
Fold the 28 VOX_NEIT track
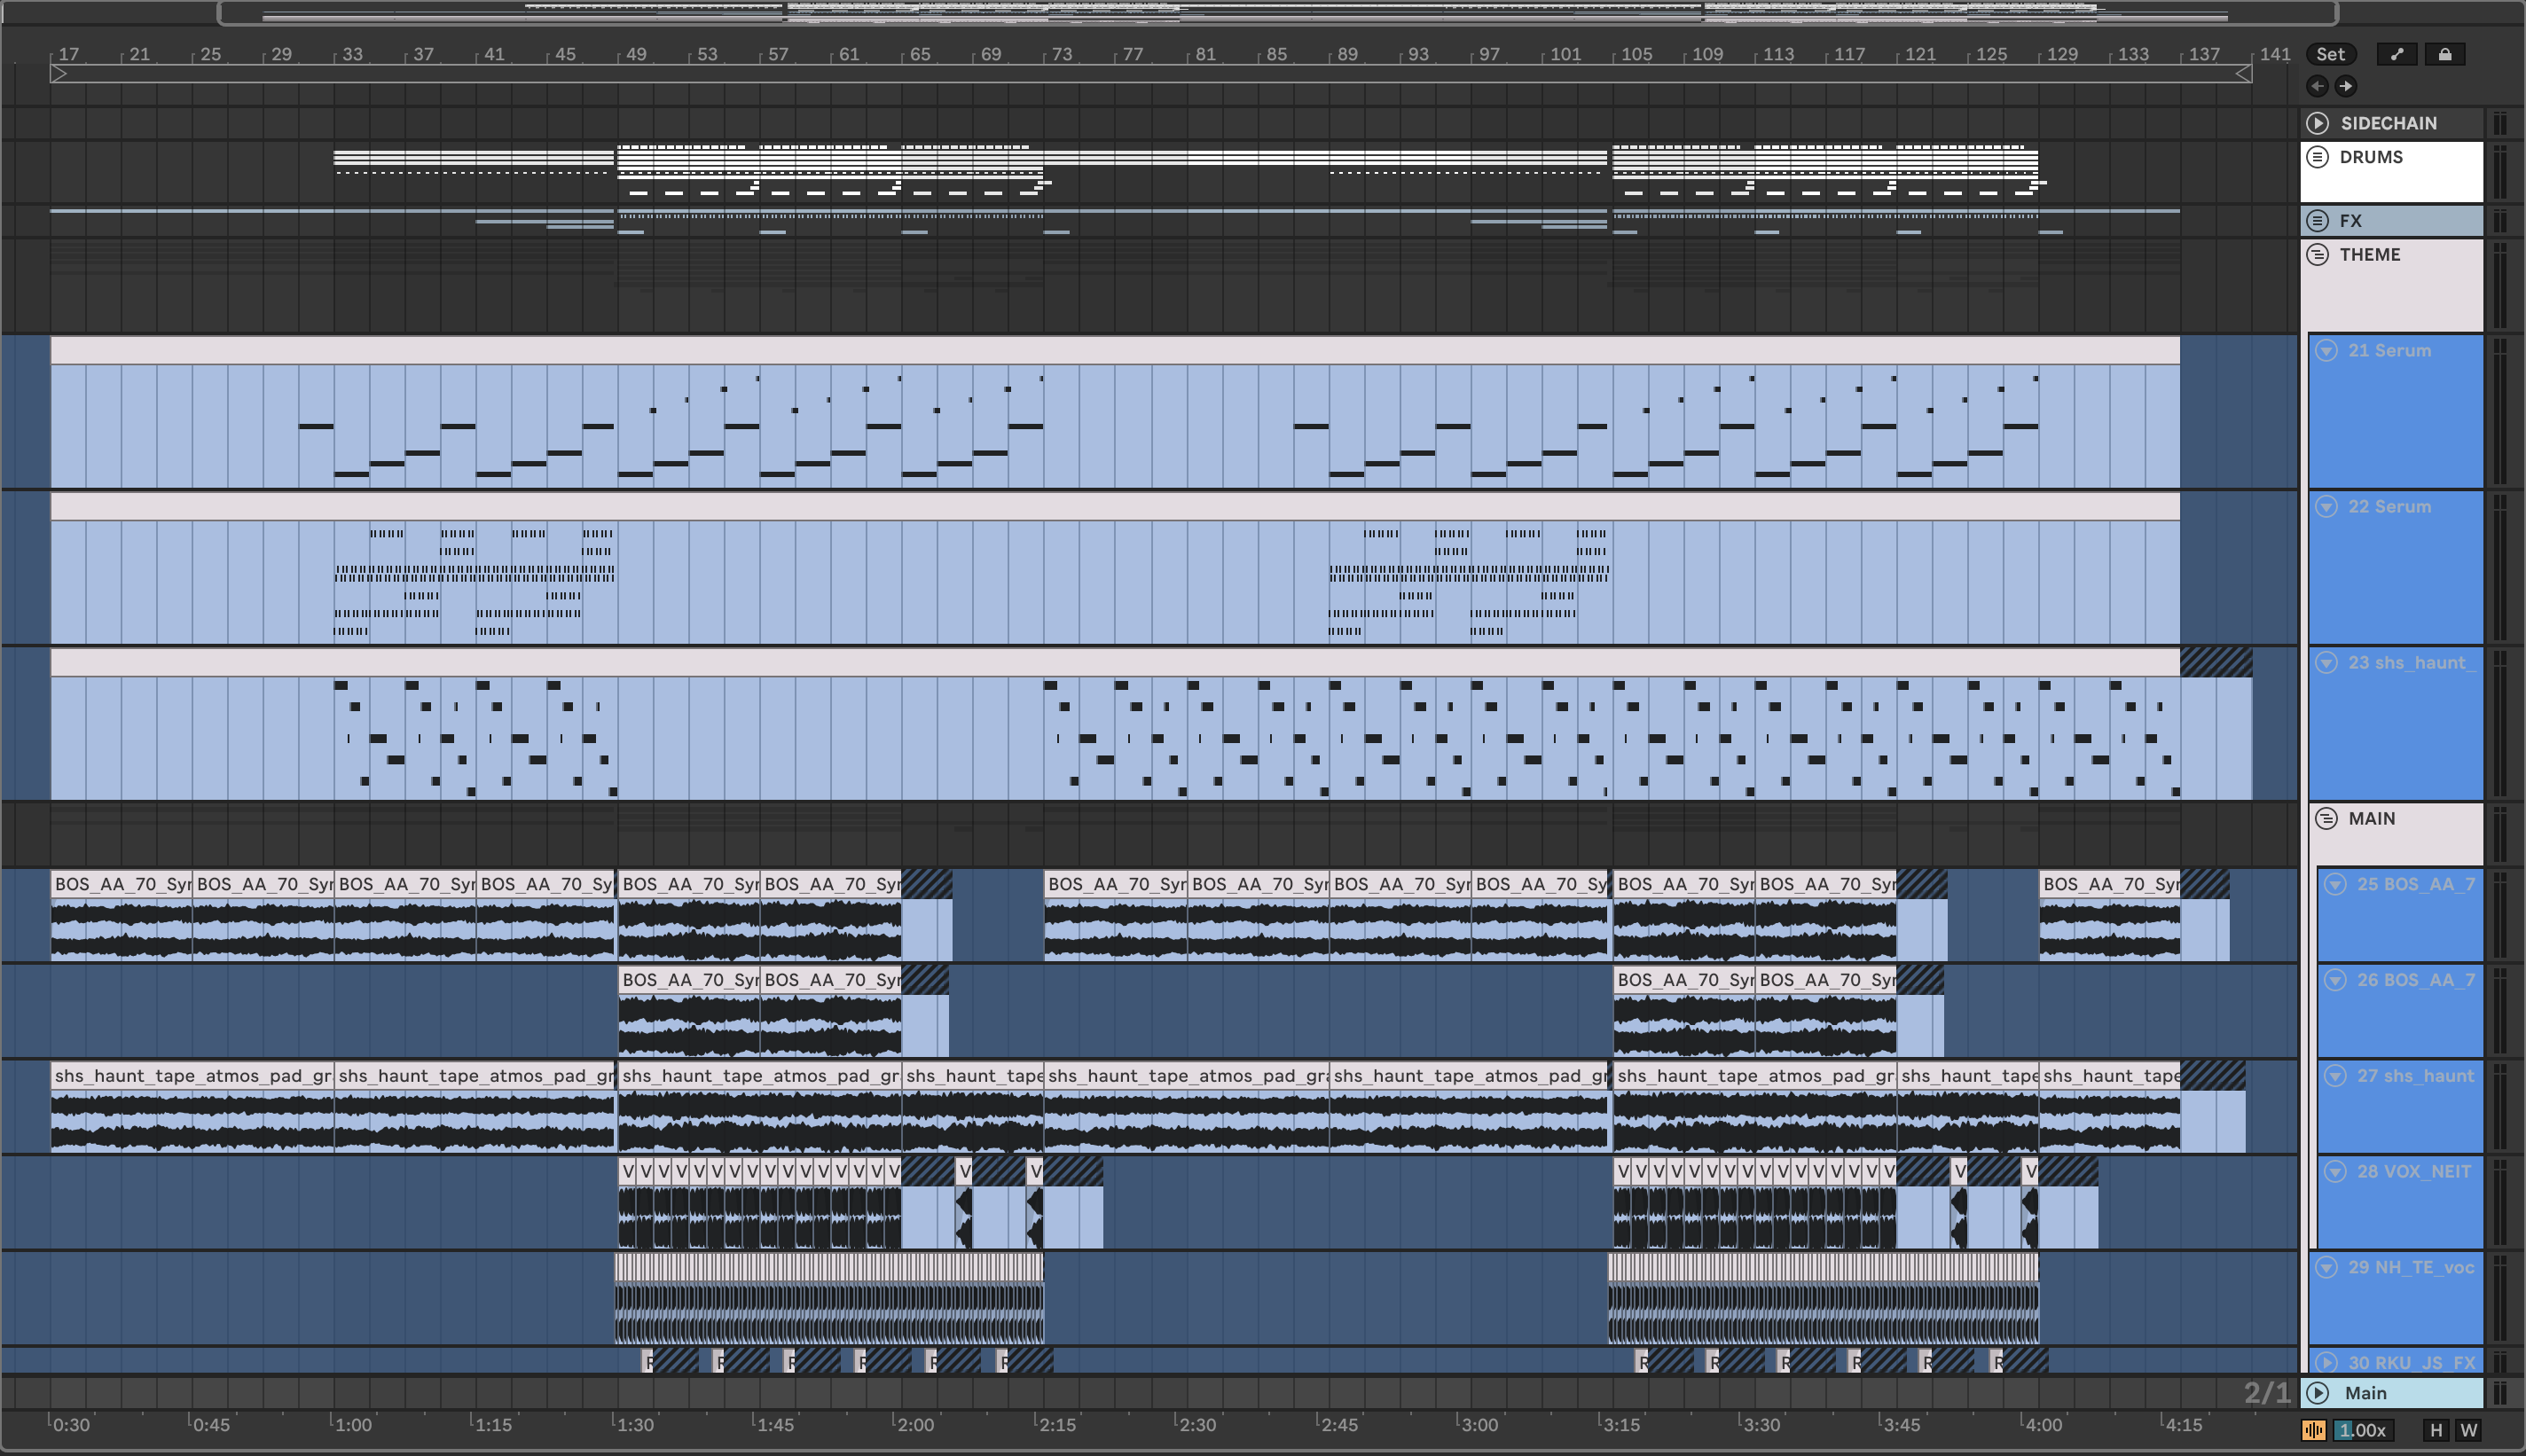click(x=2335, y=1172)
